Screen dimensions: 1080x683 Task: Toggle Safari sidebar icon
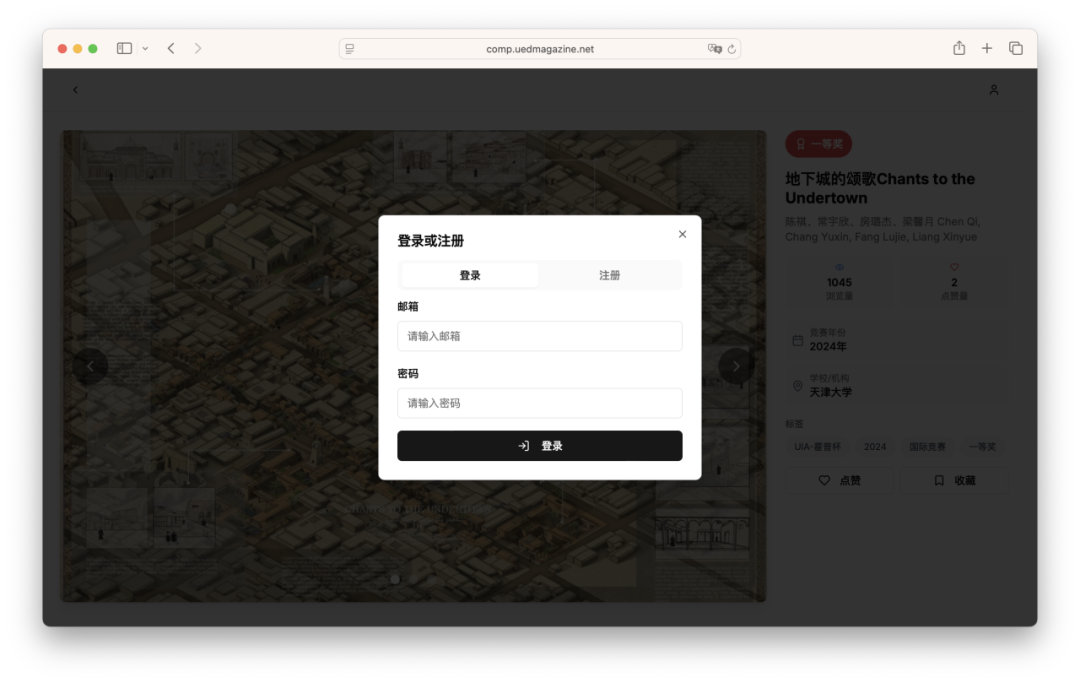click(x=124, y=48)
